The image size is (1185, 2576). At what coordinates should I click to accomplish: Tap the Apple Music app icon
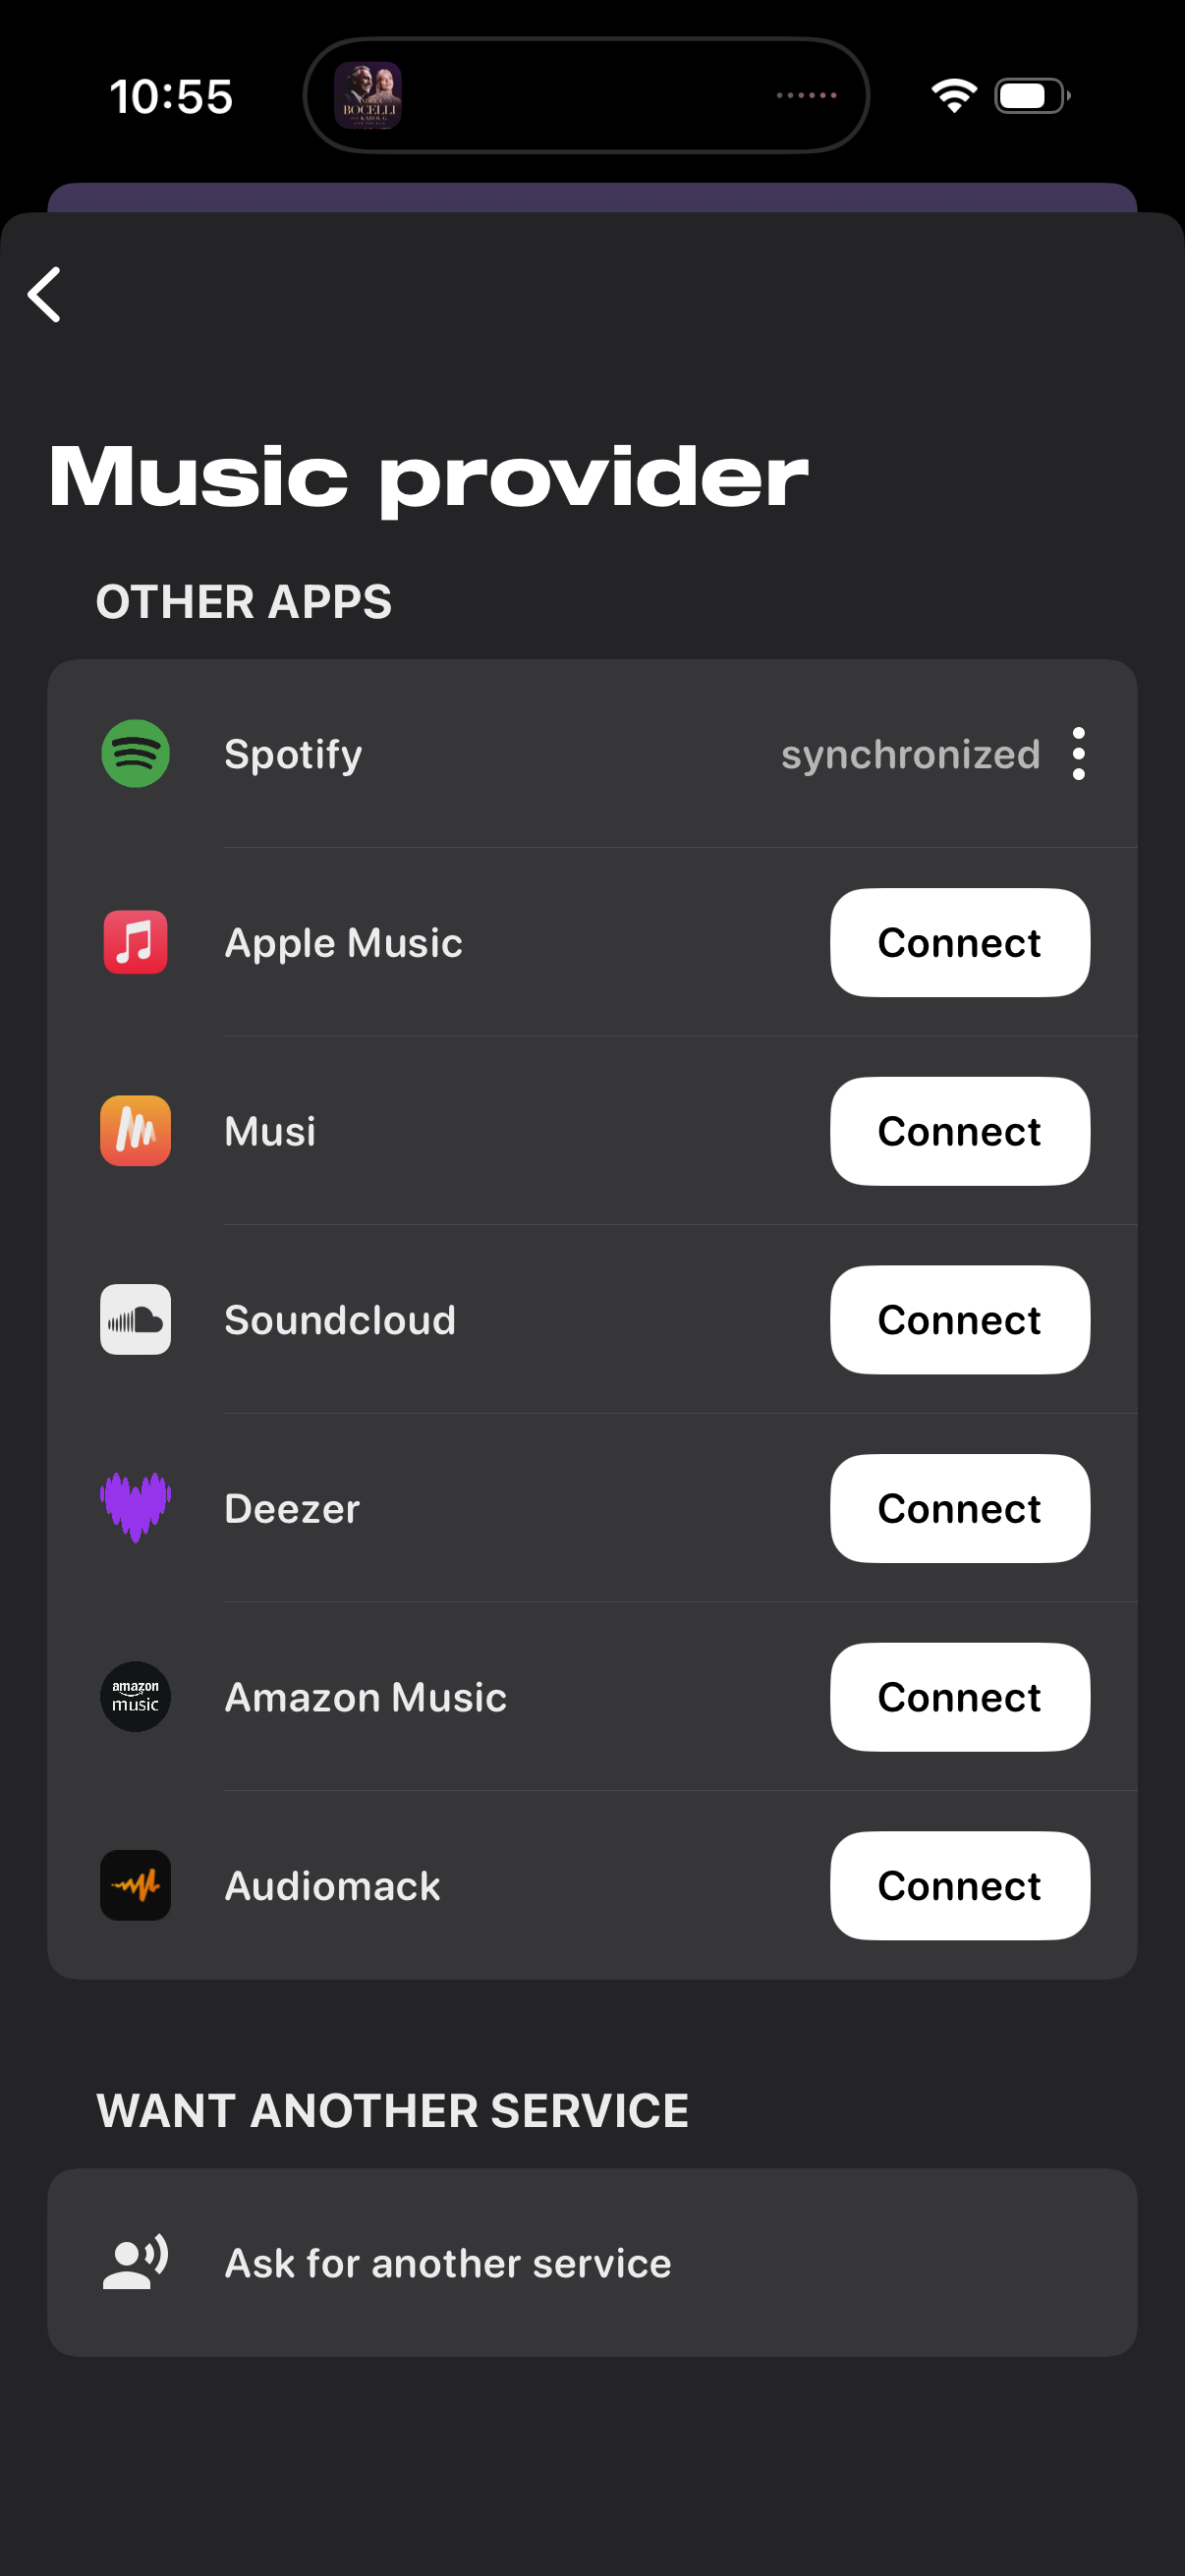(x=135, y=942)
